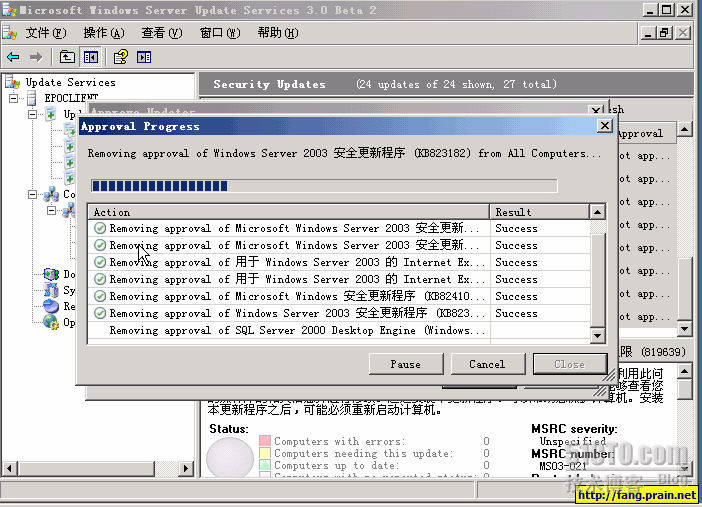Select first Microsoft Windows Server 2003 安全更新 row
The height and width of the screenshot is (507, 702).
(339, 228)
